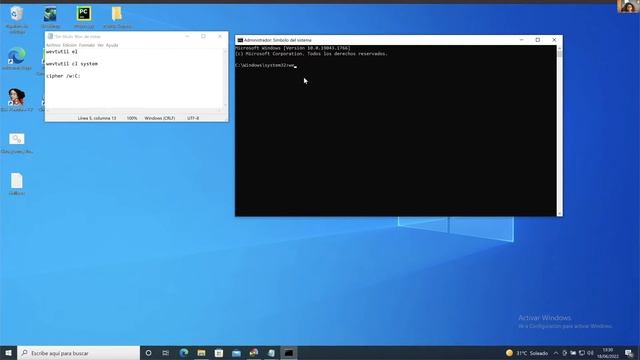Click Notepad's horizontal scrollbar
This screenshot has width=640, height=360.
pyautogui.click(x=134, y=111)
